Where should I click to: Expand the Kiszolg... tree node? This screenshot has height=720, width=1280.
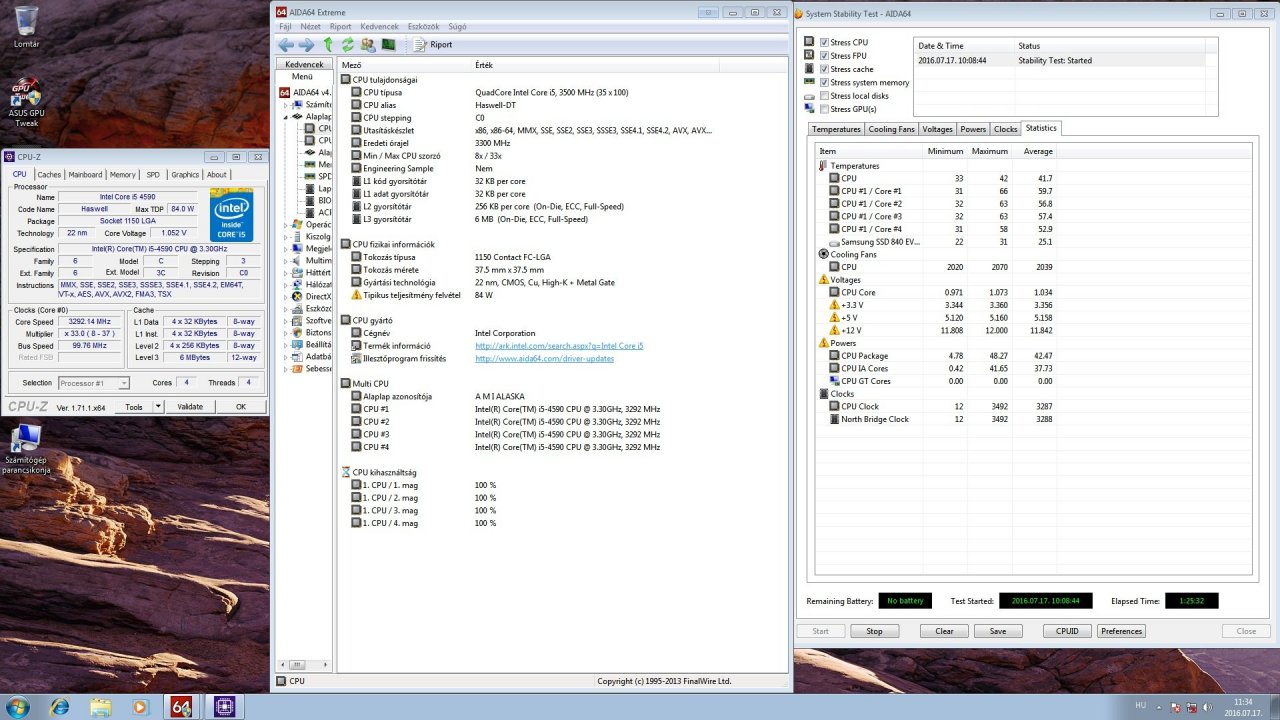(285, 236)
